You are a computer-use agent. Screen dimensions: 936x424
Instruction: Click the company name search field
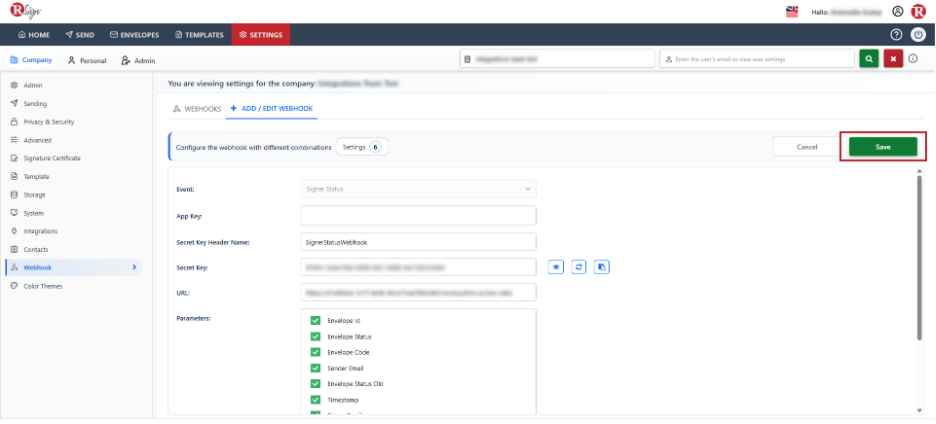point(558,59)
